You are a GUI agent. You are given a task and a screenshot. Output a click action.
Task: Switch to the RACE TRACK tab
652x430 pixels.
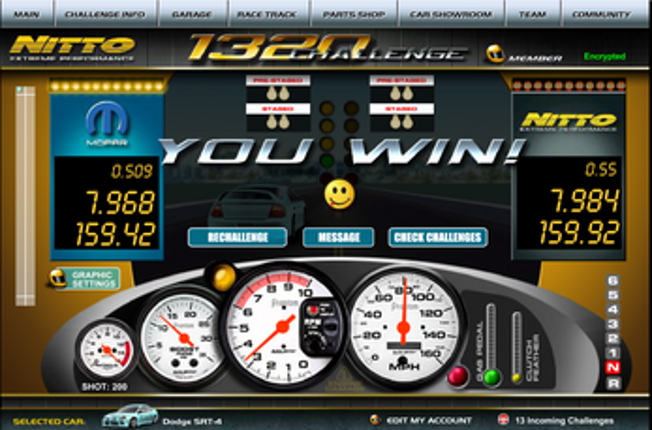pyautogui.click(x=267, y=14)
